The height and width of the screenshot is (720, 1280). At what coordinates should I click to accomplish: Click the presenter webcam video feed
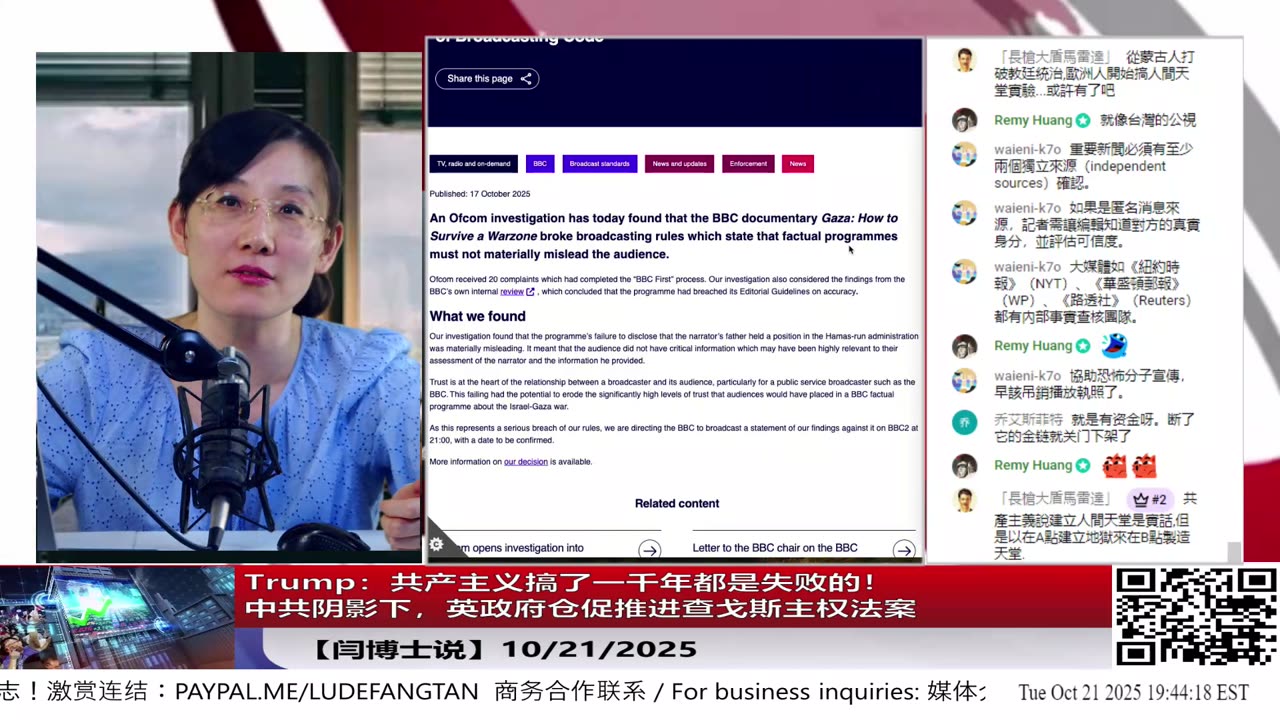point(228,307)
